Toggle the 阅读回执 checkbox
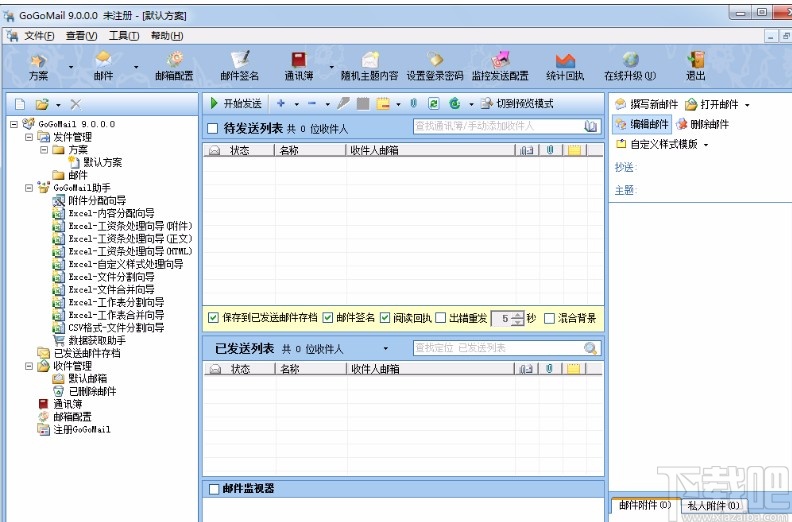792x522 pixels. click(385, 318)
